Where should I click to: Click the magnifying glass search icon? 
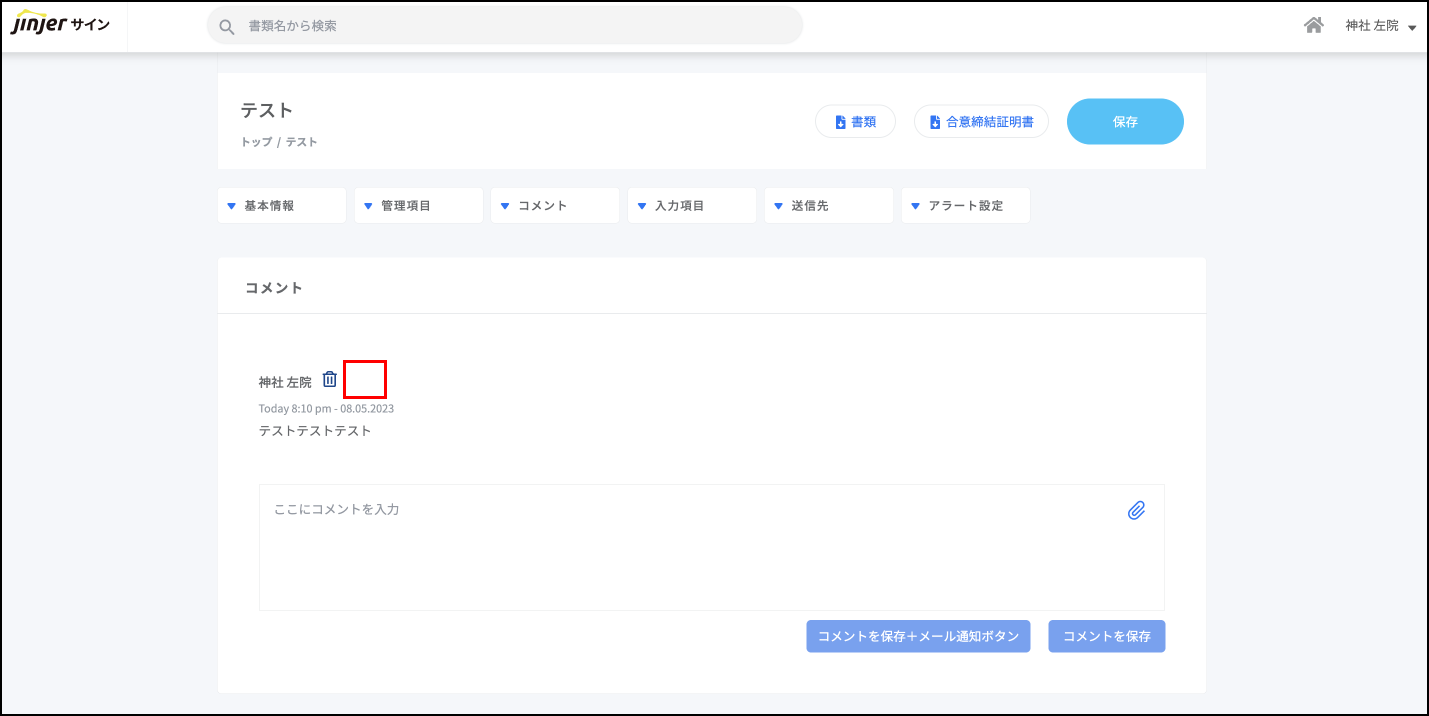coord(227,26)
